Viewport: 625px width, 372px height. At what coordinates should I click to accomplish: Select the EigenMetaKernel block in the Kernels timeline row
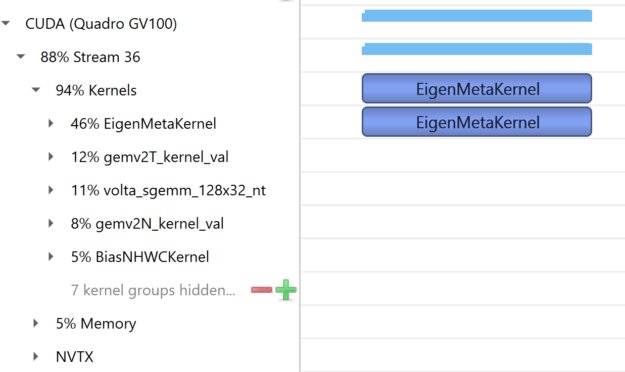(477, 89)
